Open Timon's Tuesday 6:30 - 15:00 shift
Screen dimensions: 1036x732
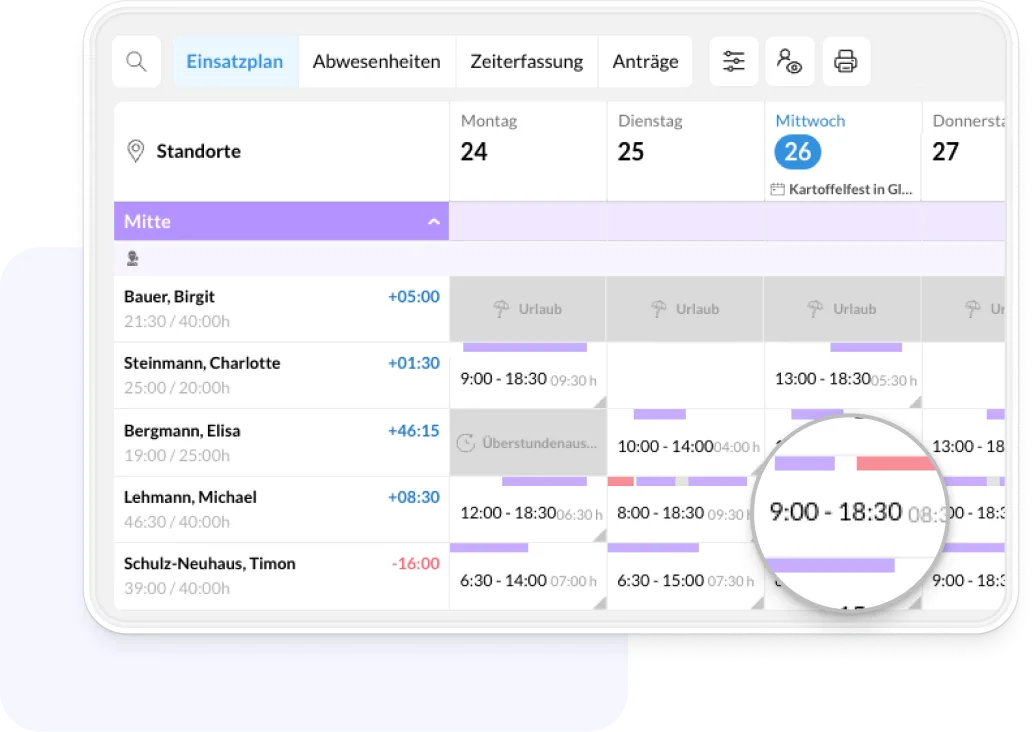point(685,576)
